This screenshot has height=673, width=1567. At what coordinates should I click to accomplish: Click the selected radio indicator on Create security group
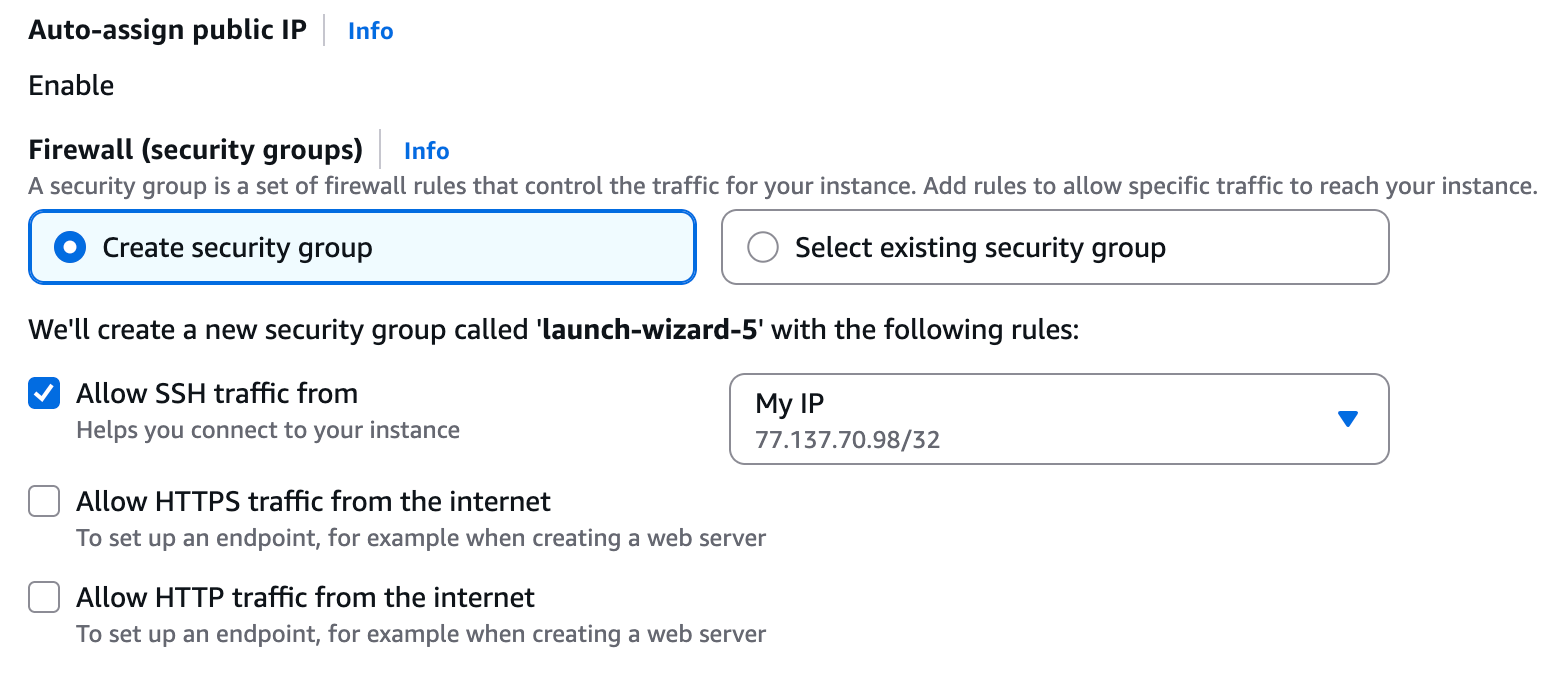coord(68,247)
